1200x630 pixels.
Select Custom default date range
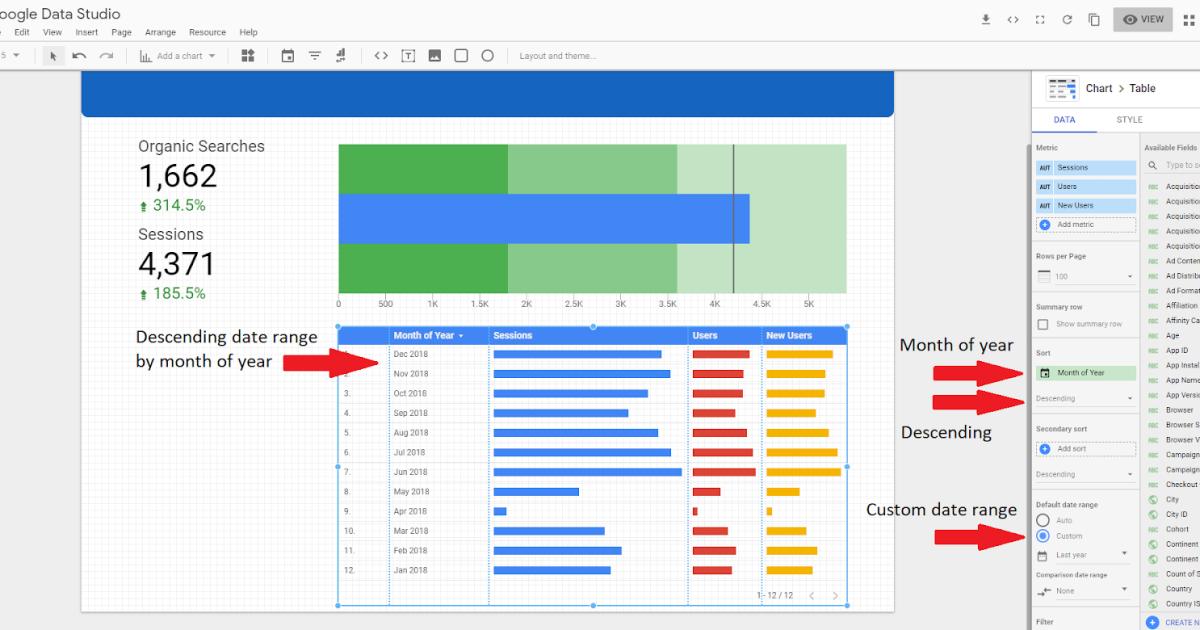tap(1043, 536)
